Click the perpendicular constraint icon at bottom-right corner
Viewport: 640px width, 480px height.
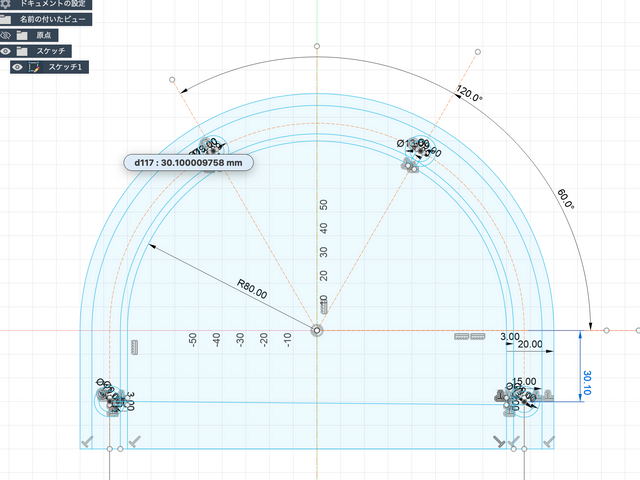point(549,439)
